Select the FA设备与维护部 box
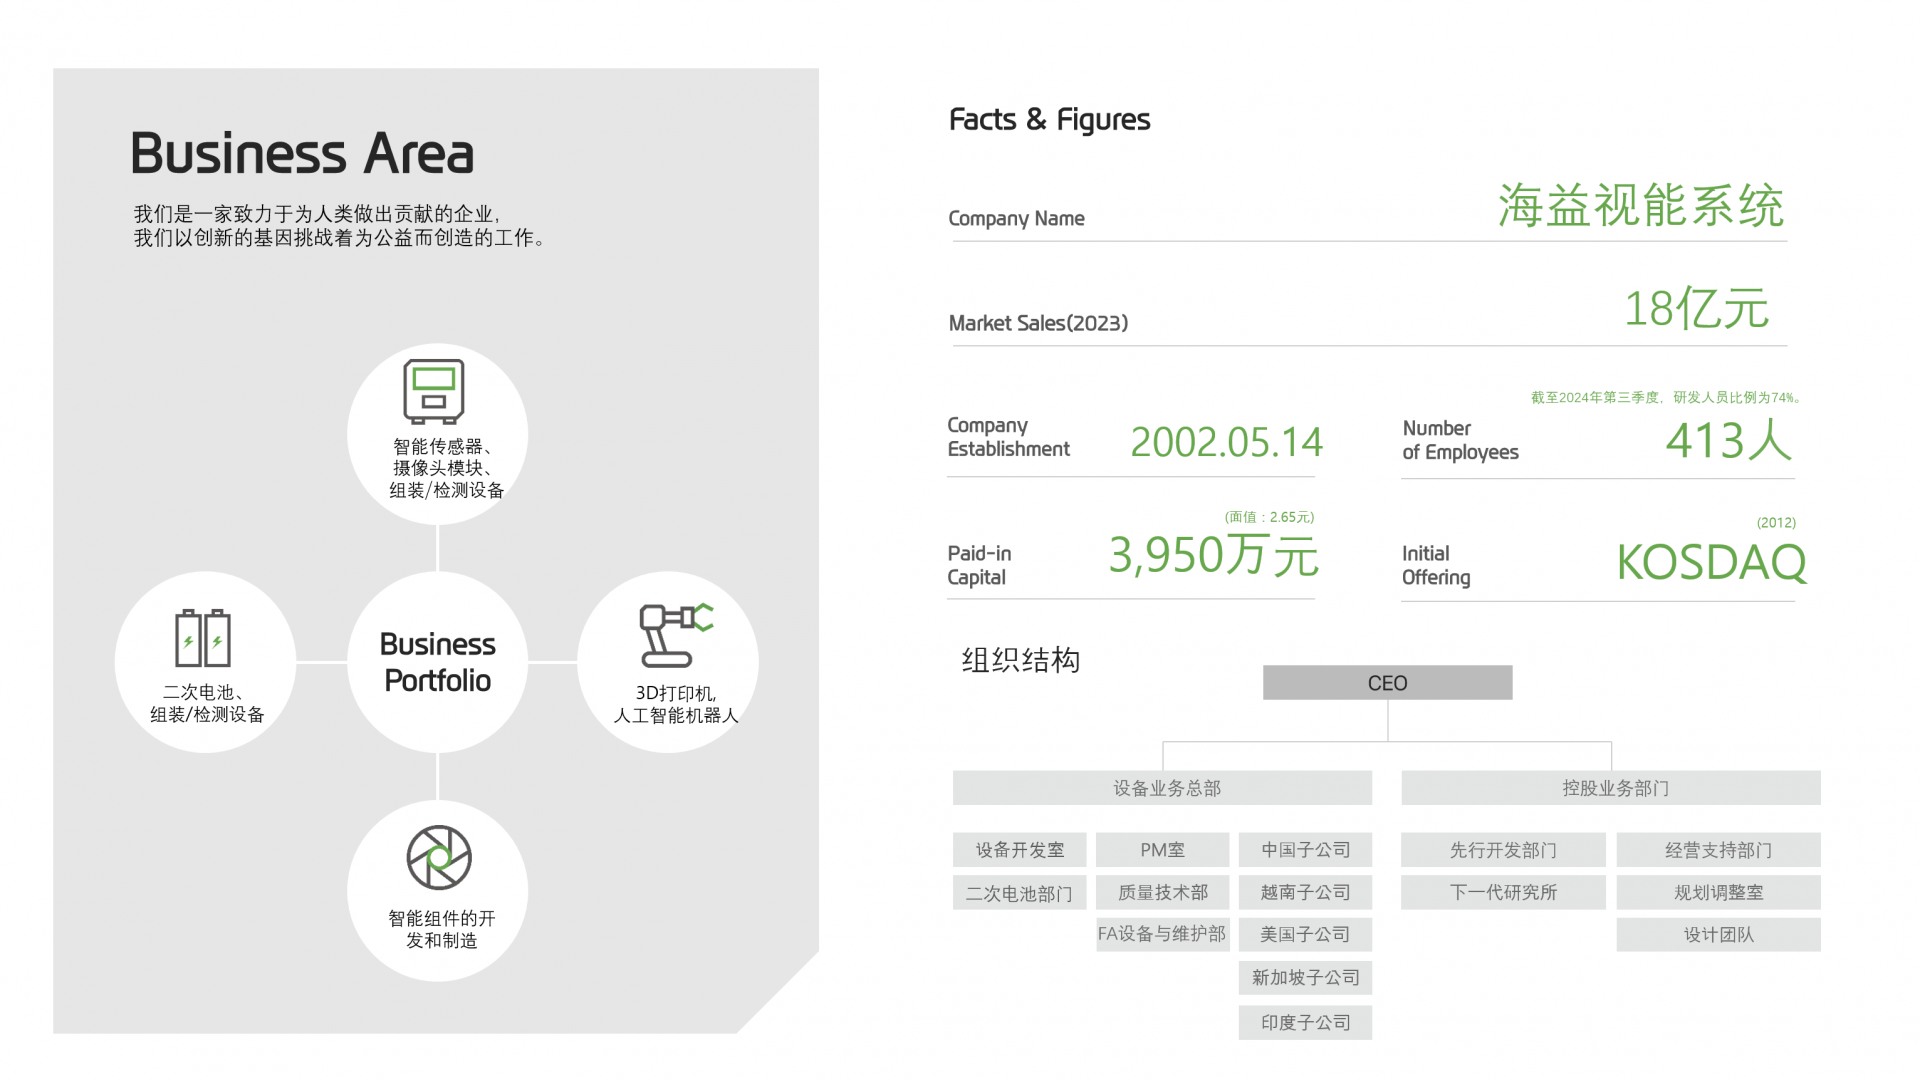1920x1080 pixels. pos(1162,934)
